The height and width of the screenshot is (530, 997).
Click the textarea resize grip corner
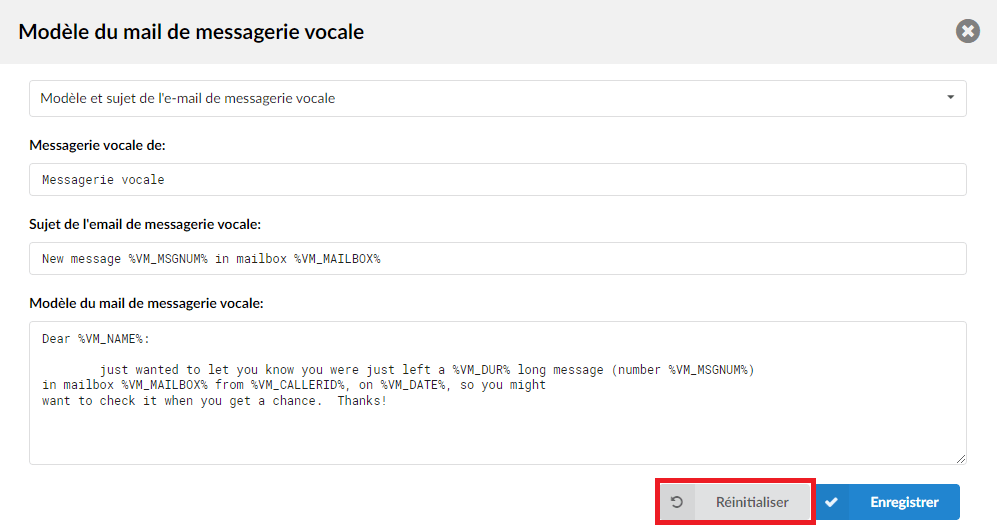pyautogui.click(x=961, y=459)
